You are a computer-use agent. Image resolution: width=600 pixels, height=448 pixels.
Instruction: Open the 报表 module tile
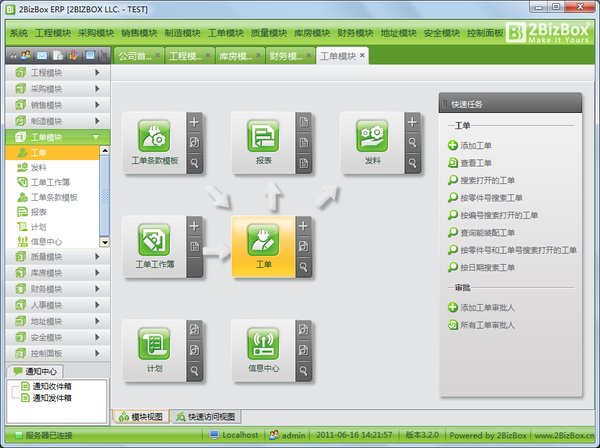pos(263,143)
